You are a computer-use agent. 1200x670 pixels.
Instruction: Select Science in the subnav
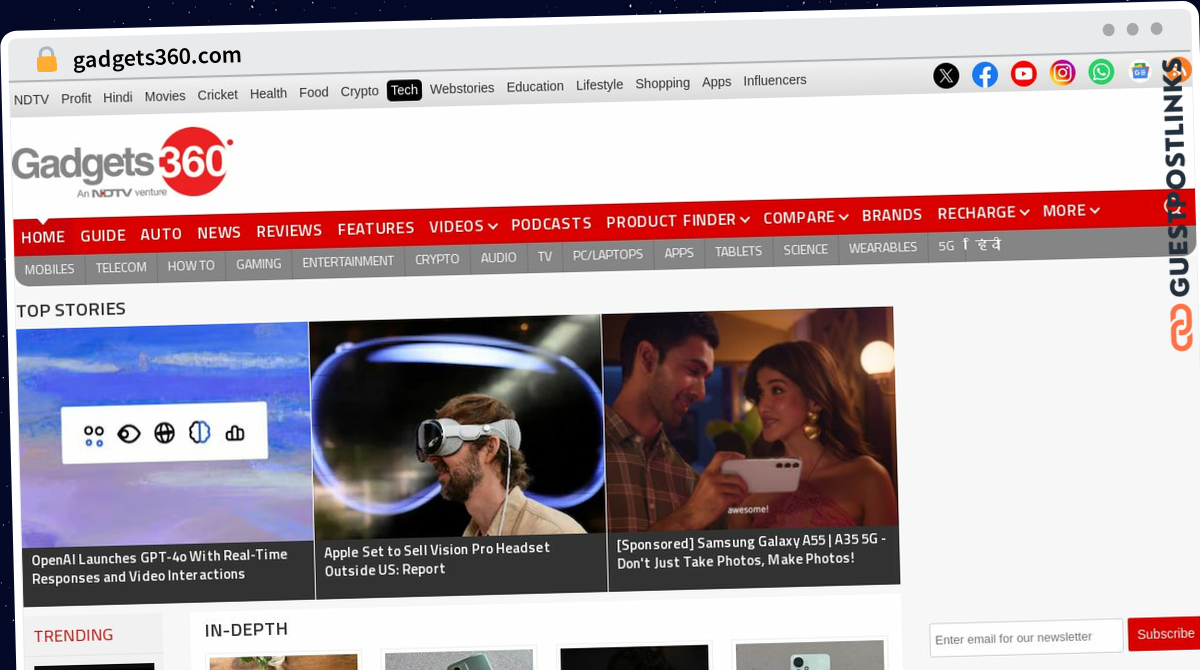click(x=805, y=250)
